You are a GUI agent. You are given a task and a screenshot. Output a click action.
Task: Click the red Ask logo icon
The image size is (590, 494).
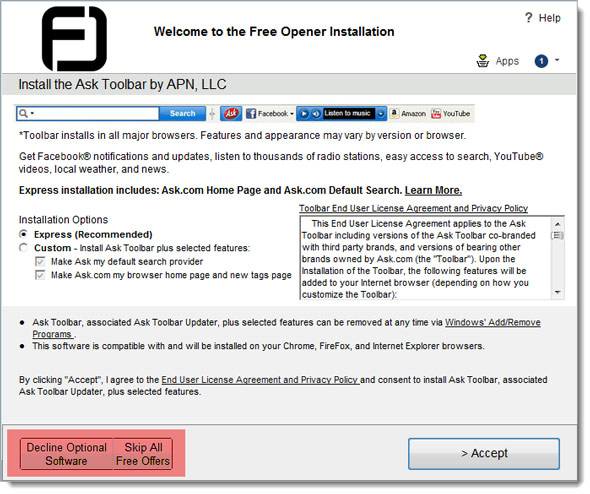pyautogui.click(x=231, y=113)
